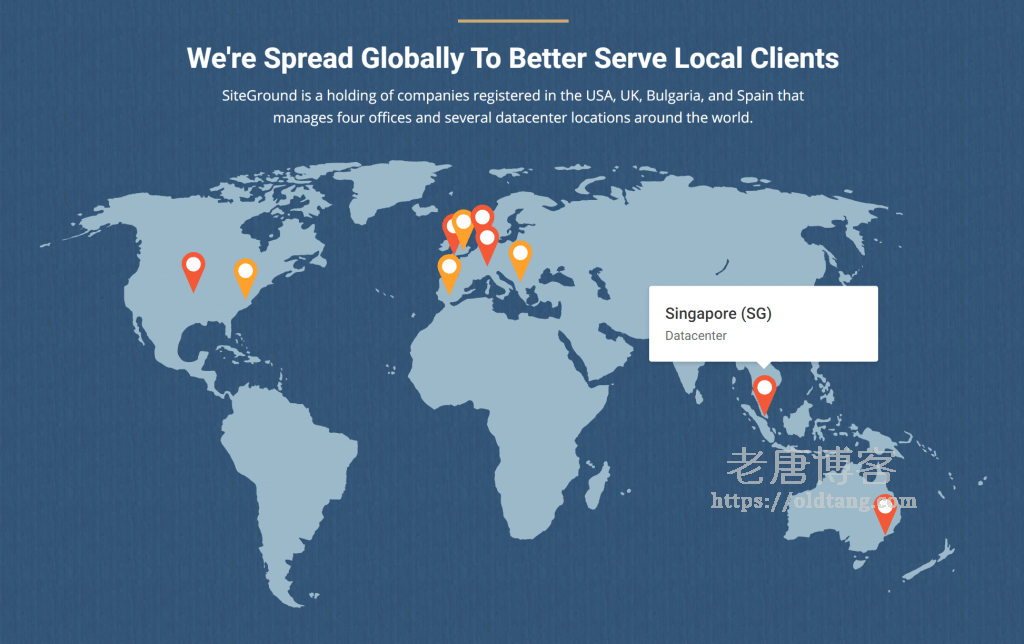
Task: Select the topmost red pin in northern Europe
Action: 483,217
